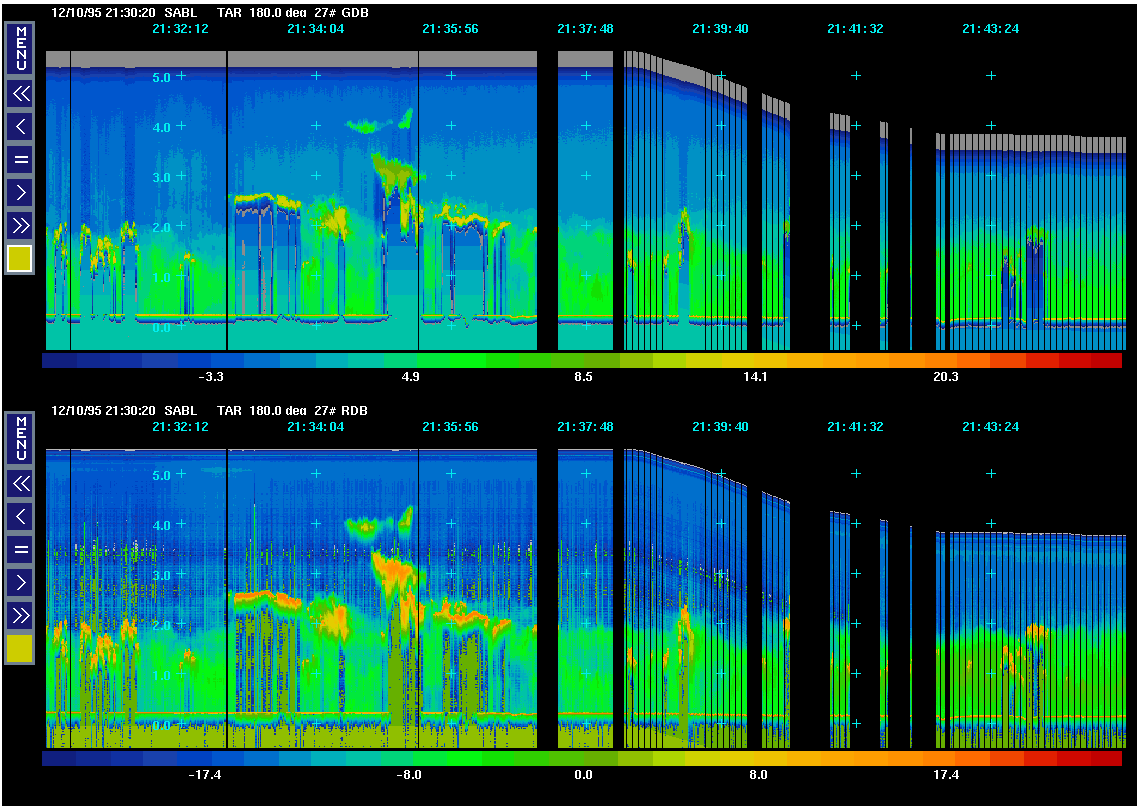
Task: Open the MENU button in the bottom RDB panel
Action: 20,437
